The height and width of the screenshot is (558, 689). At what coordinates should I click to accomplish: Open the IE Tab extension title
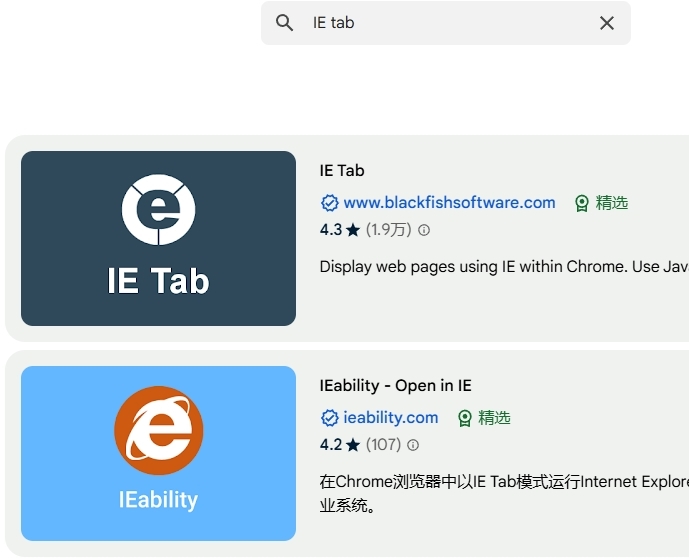[x=342, y=170]
